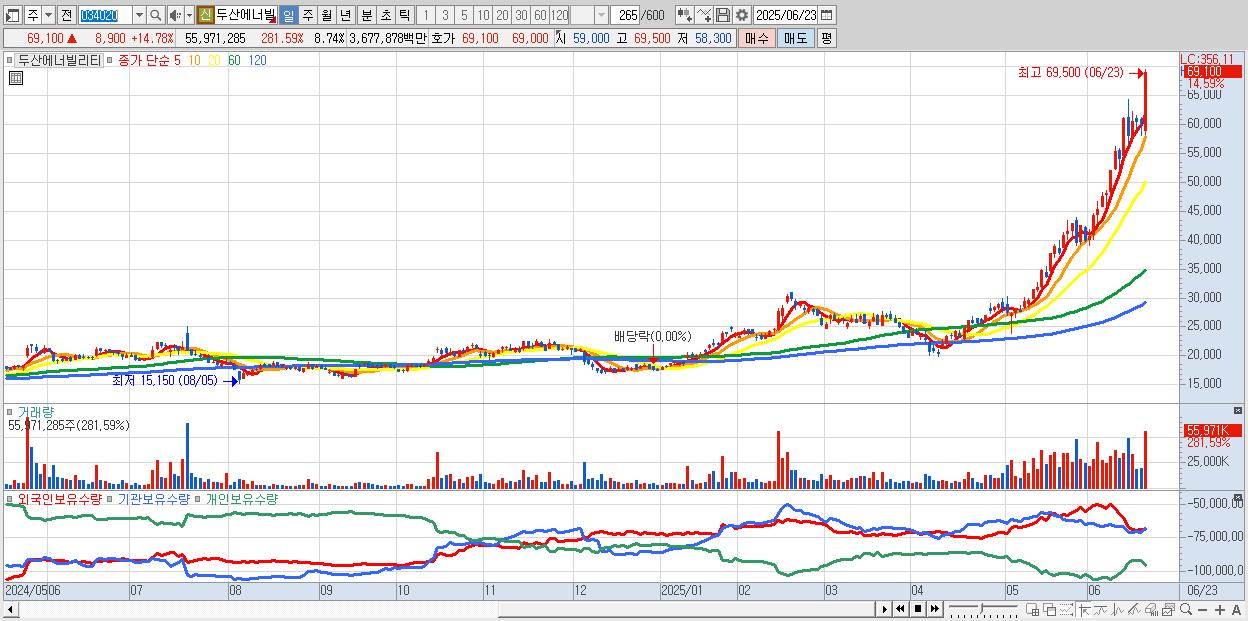Viewport: 1248px width, 621px height.
Task: Switch to monthly 월 chart period
Action: [x=326, y=15]
